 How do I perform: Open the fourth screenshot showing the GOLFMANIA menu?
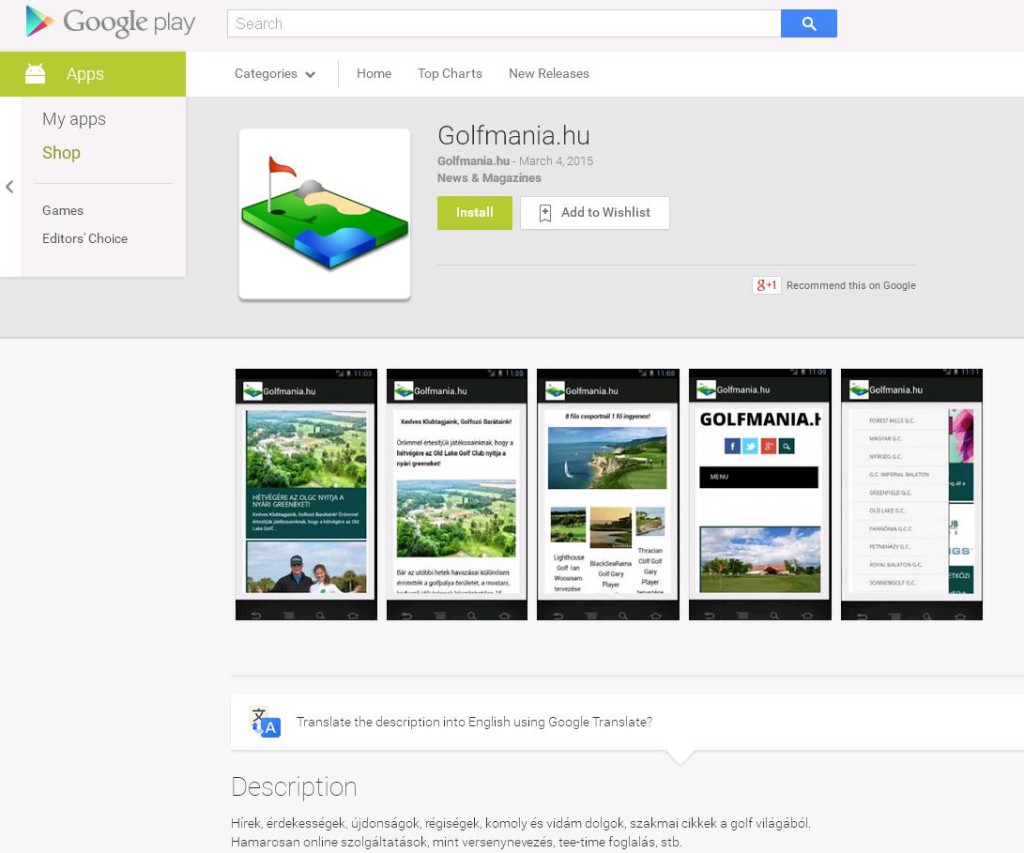pyautogui.click(x=760, y=494)
